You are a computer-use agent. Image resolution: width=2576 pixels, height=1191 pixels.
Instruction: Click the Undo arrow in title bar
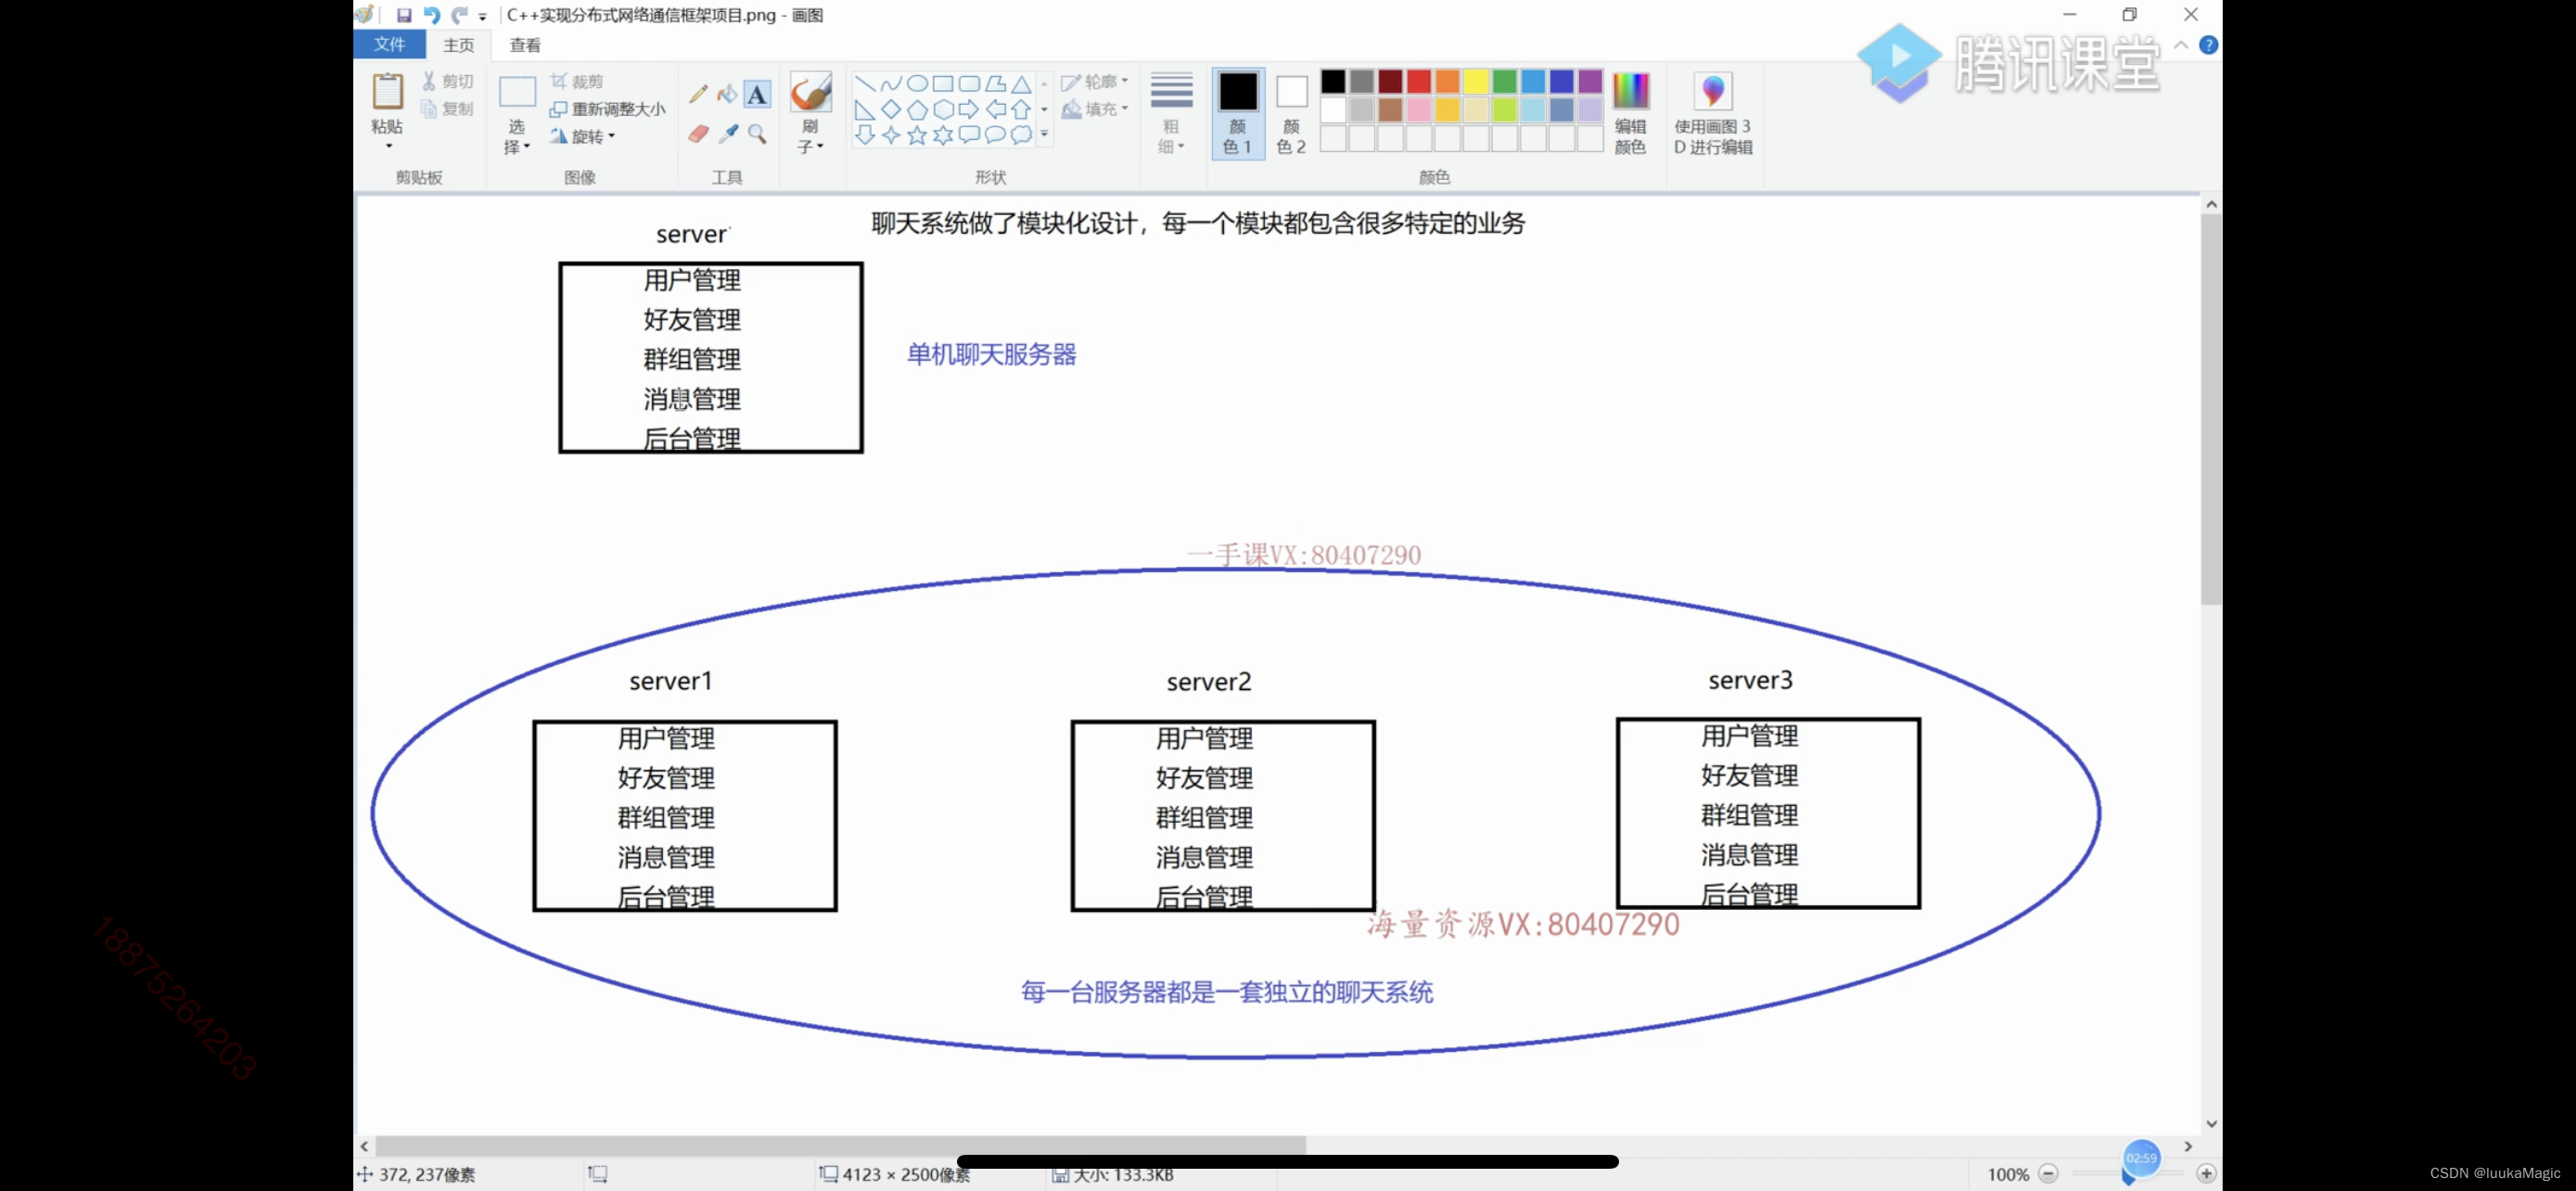[432, 15]
